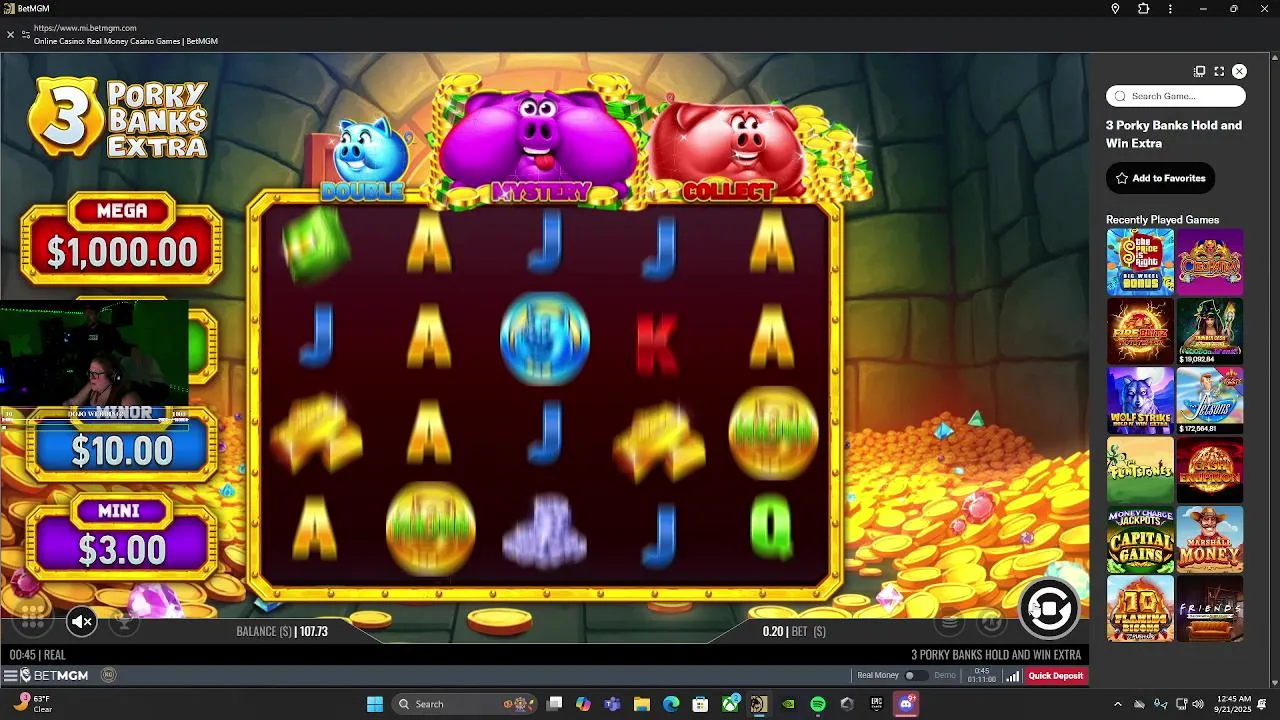The image size is (1280, 720).
Task: Open the game menu grid icon
Action: (x=33, y=618)
